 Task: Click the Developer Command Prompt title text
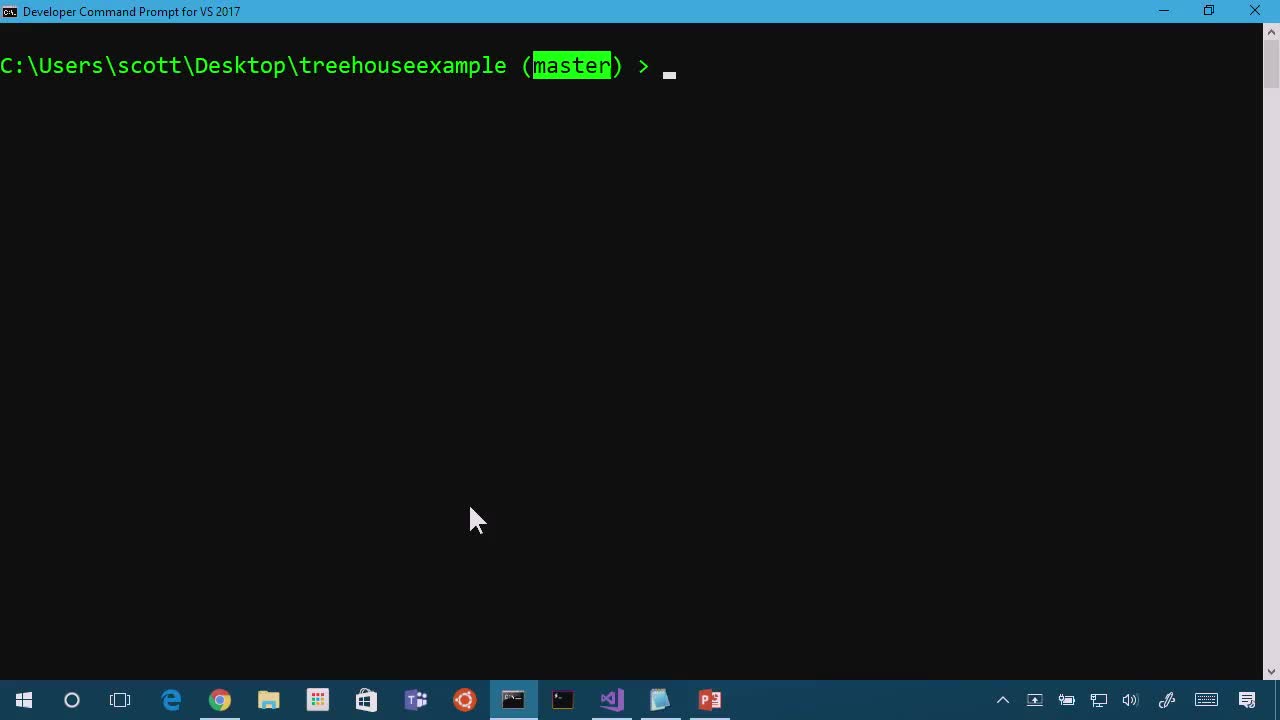pos(131,12)
